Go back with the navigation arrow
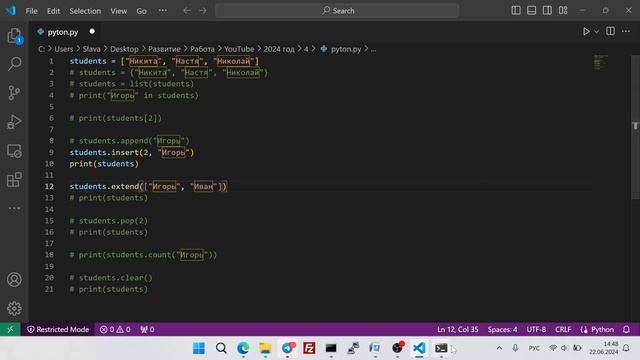This screenshot has width=640, height=360. tap(187, 11)
